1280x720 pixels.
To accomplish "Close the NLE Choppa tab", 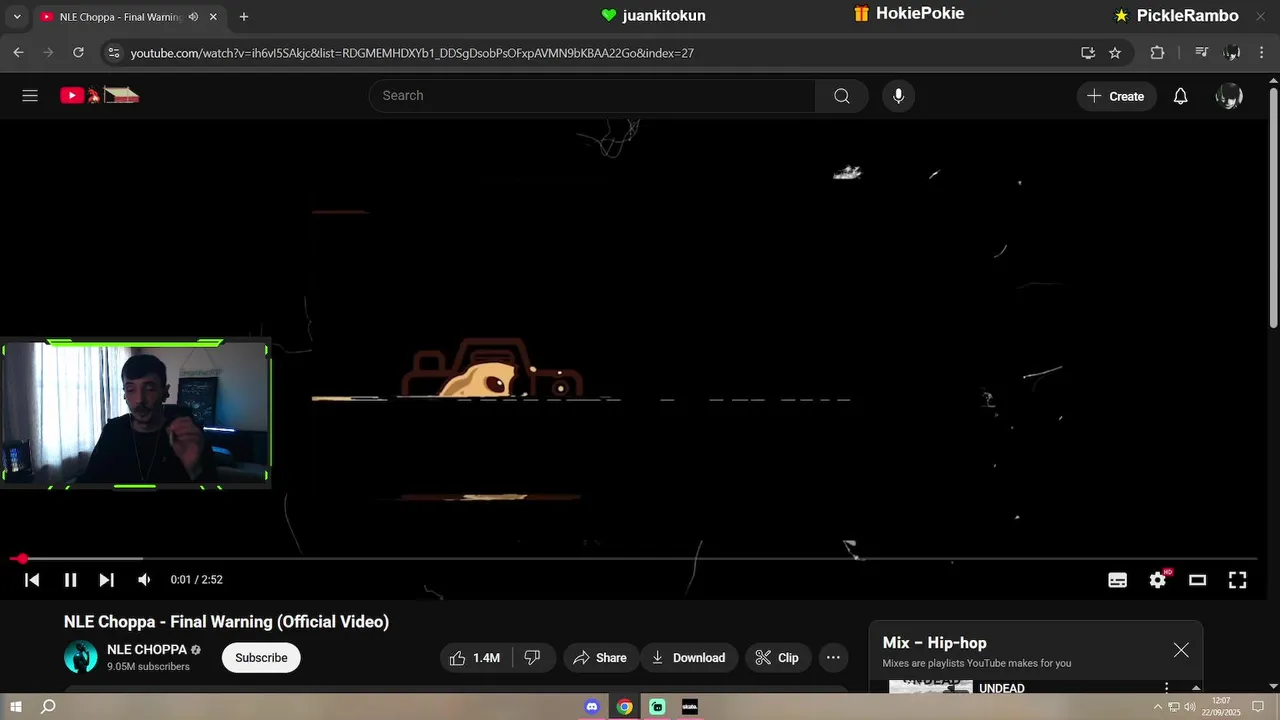I will click(213, 17).
